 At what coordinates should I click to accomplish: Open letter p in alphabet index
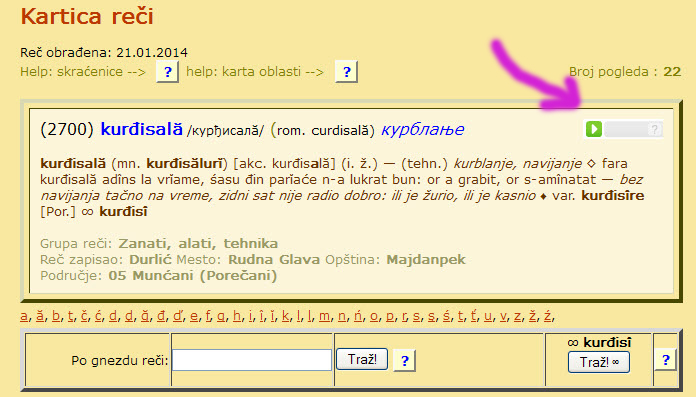[x=390, y=316]
